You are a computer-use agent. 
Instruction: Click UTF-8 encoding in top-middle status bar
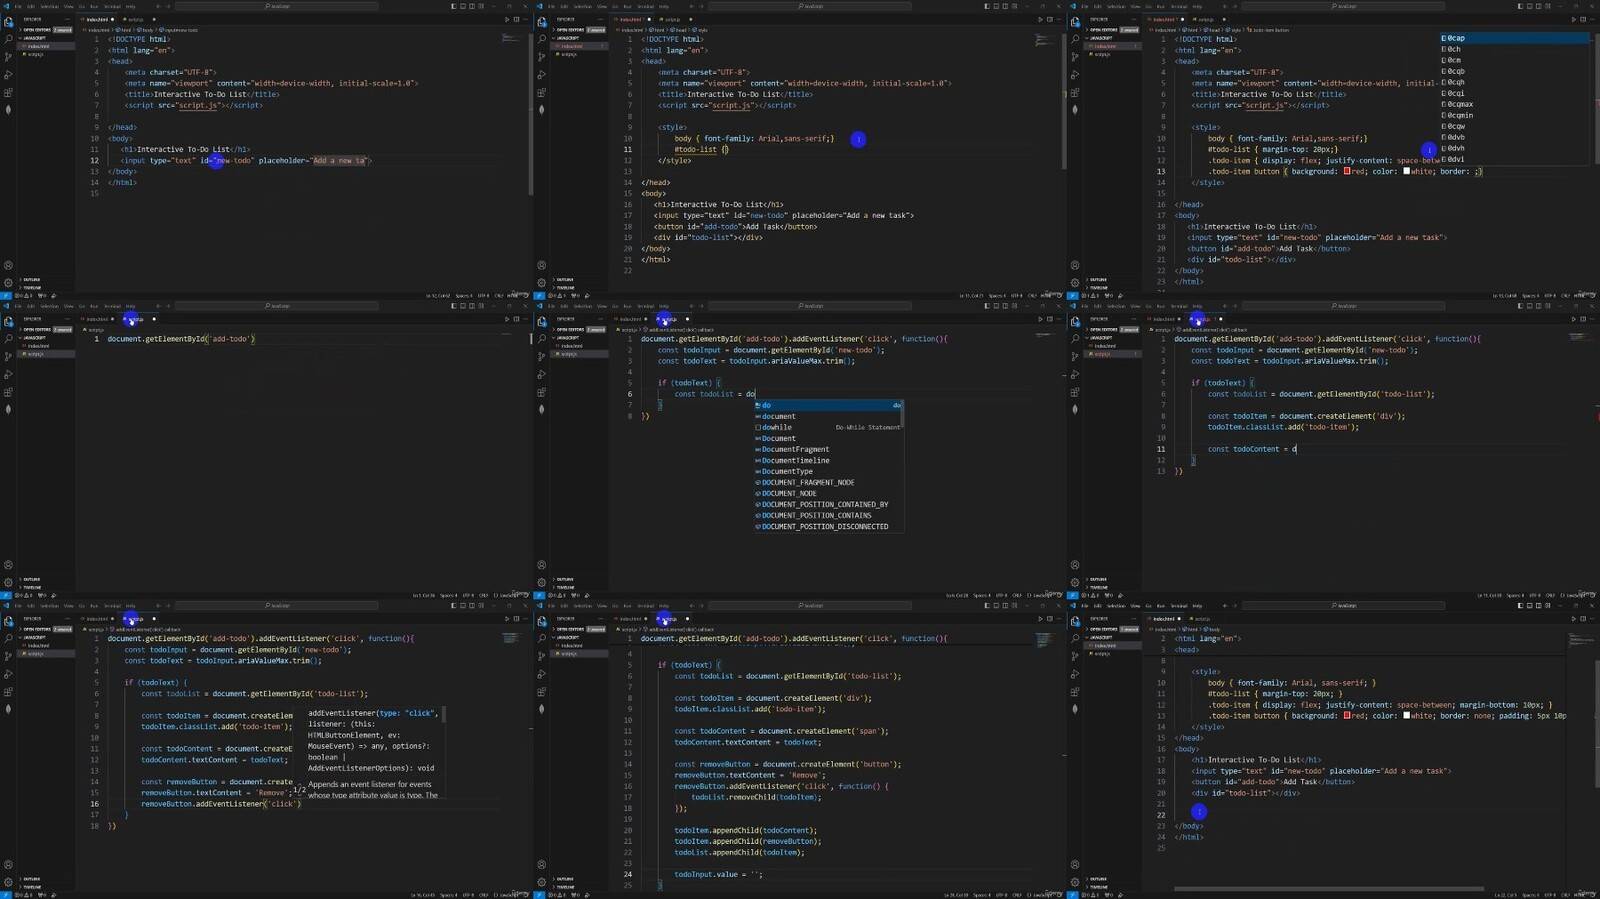[x=1016, y=296]
